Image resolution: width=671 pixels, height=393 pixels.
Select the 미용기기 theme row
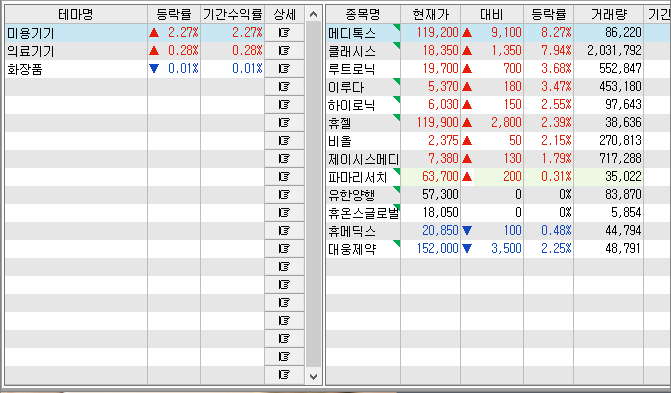pyautogui.click(x=134, y=33)
